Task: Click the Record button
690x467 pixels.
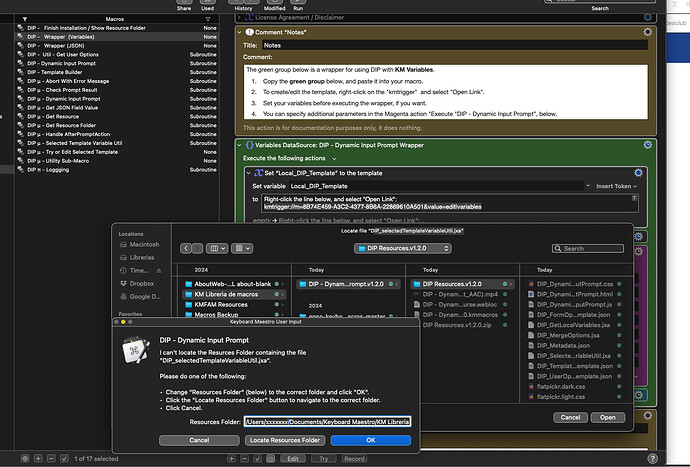Action: pos(354,459)
